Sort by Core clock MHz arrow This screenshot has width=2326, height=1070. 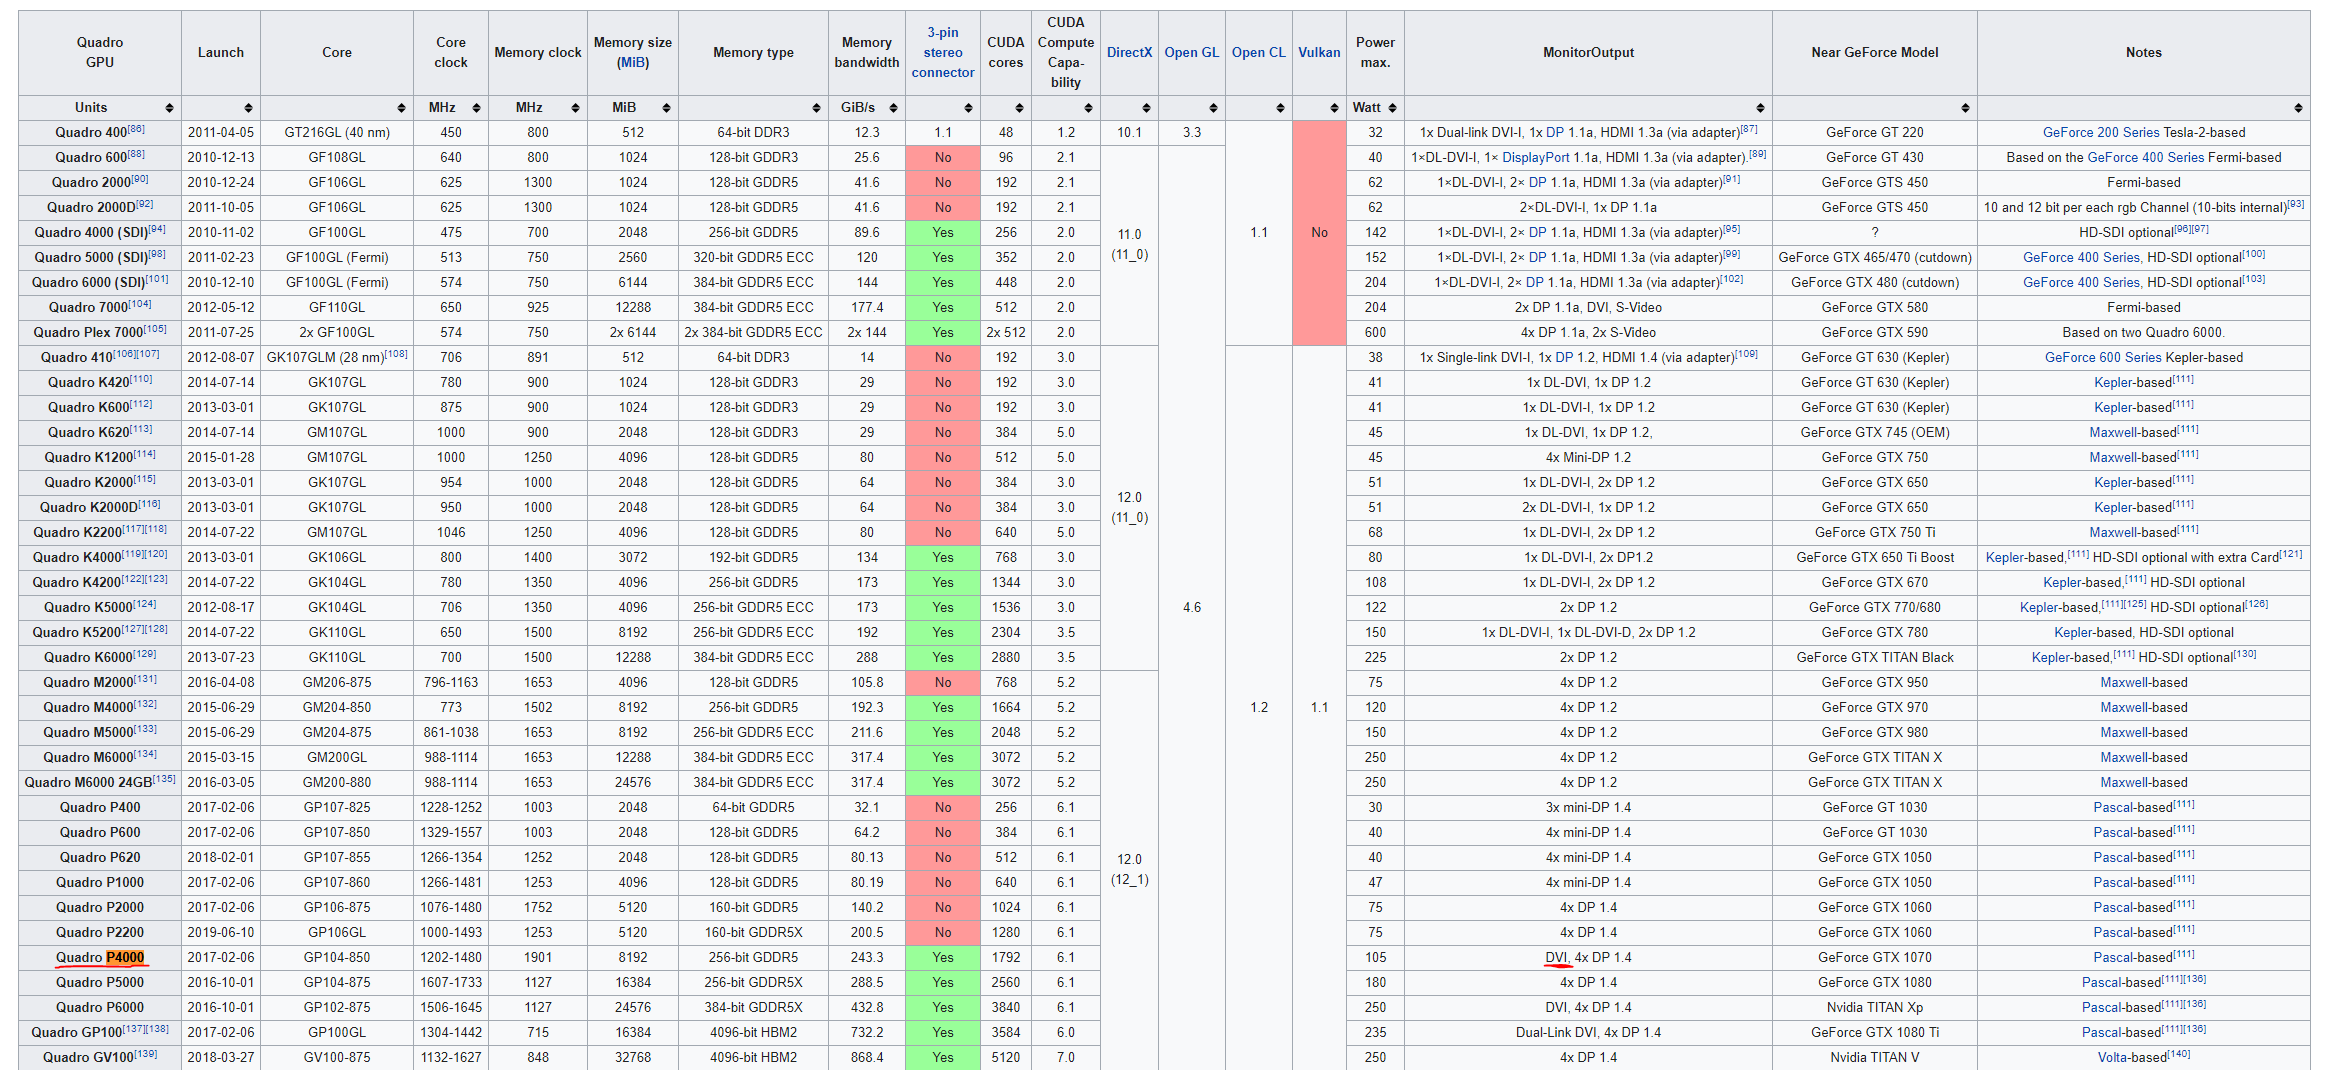476,108
